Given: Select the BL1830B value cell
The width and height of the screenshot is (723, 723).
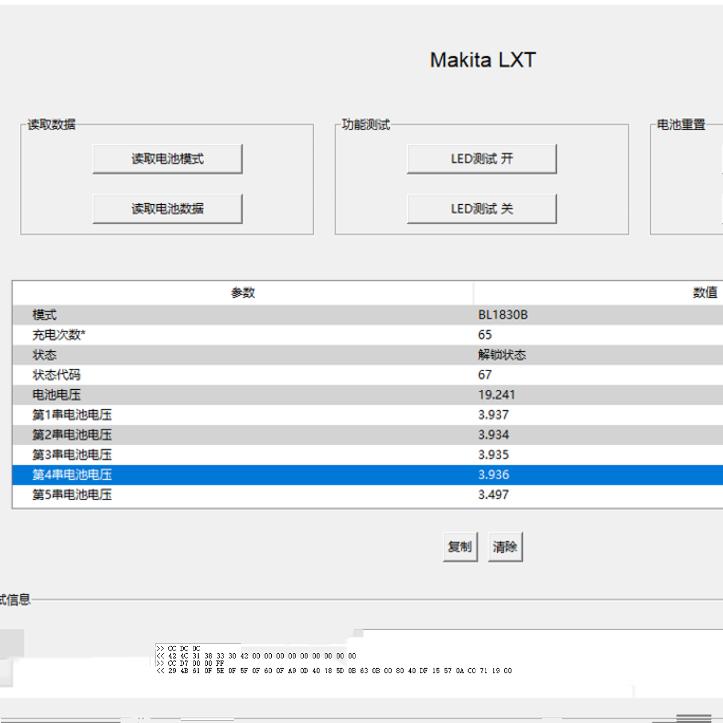Looking at the screenshot, I should (x=503, y=315).
